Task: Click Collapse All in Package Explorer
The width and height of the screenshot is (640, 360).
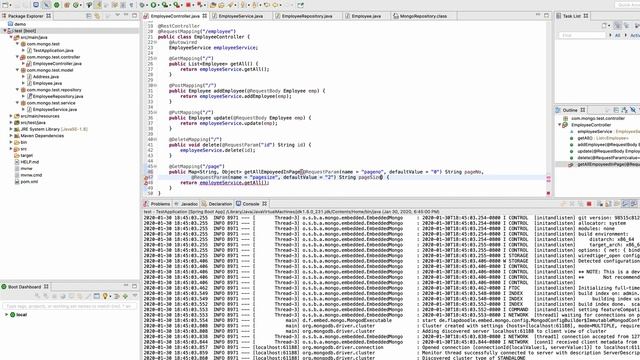Action: (x=89, y=16)
